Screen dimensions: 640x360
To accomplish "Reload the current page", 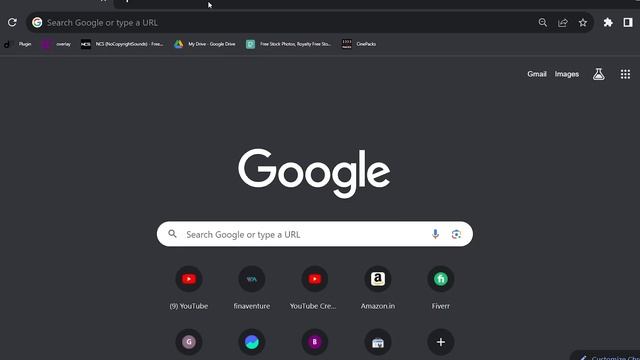I will (12, 22).
